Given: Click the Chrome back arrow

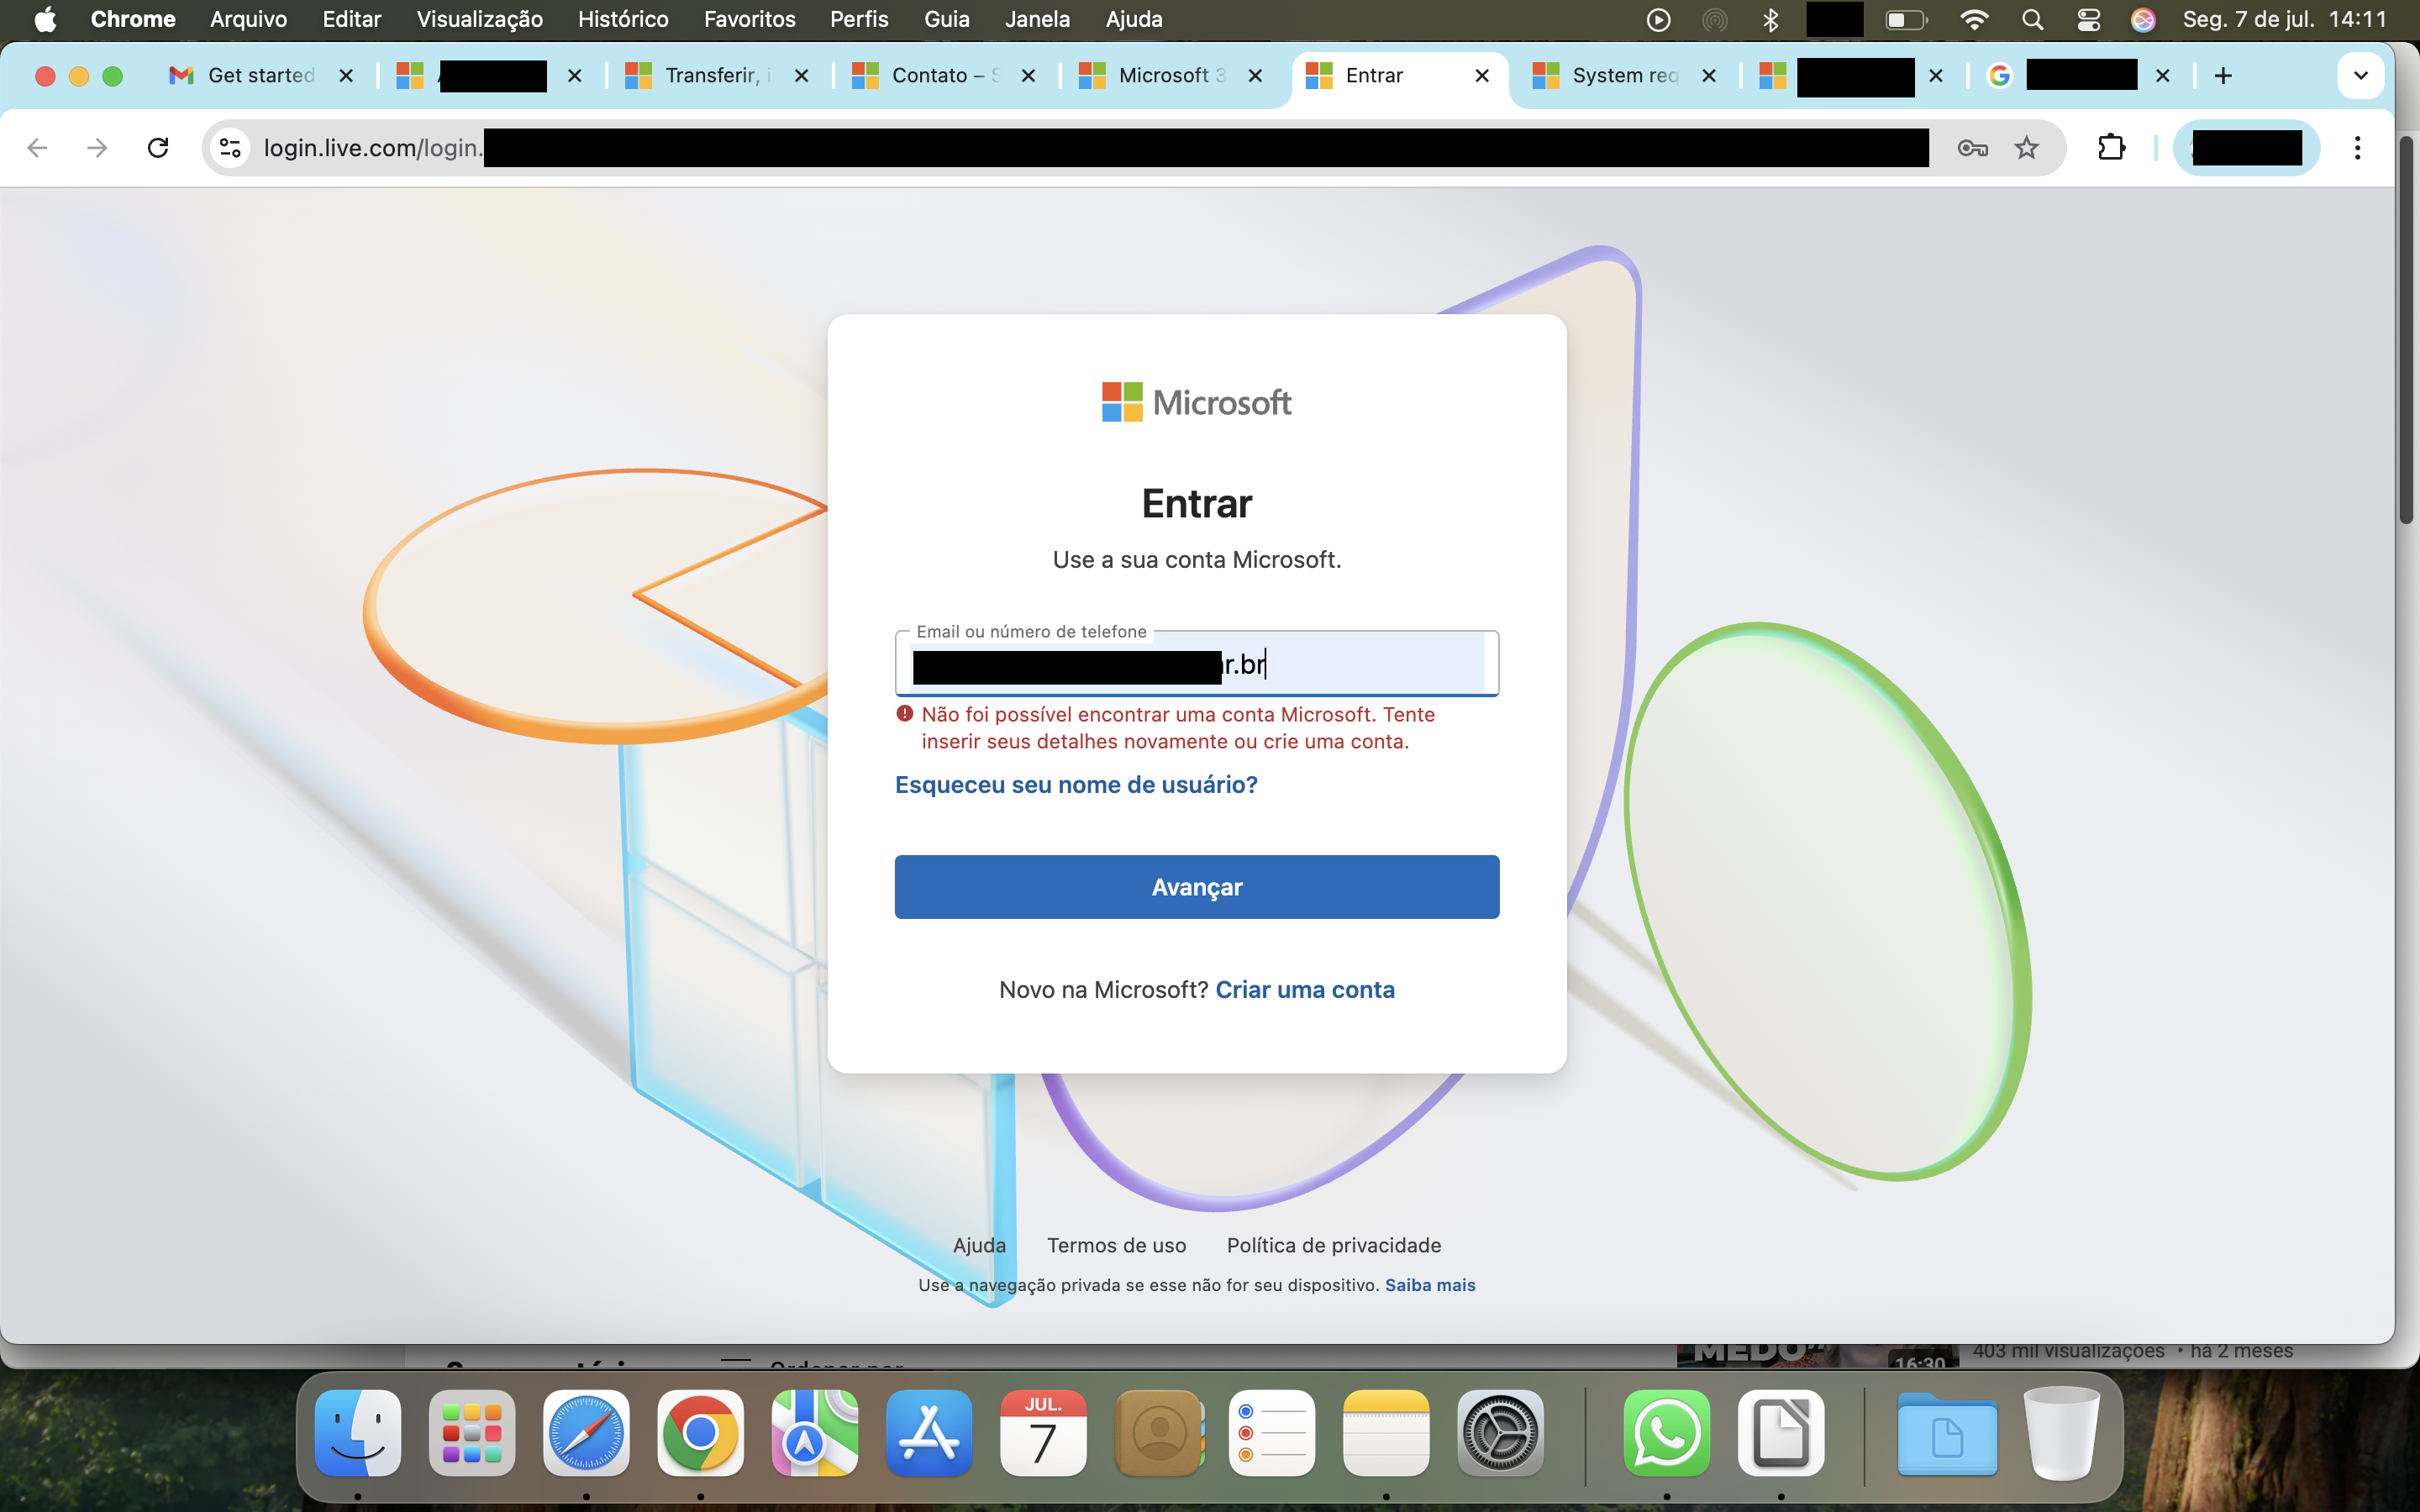Looking at the screenshot, I should click(37, 148).
